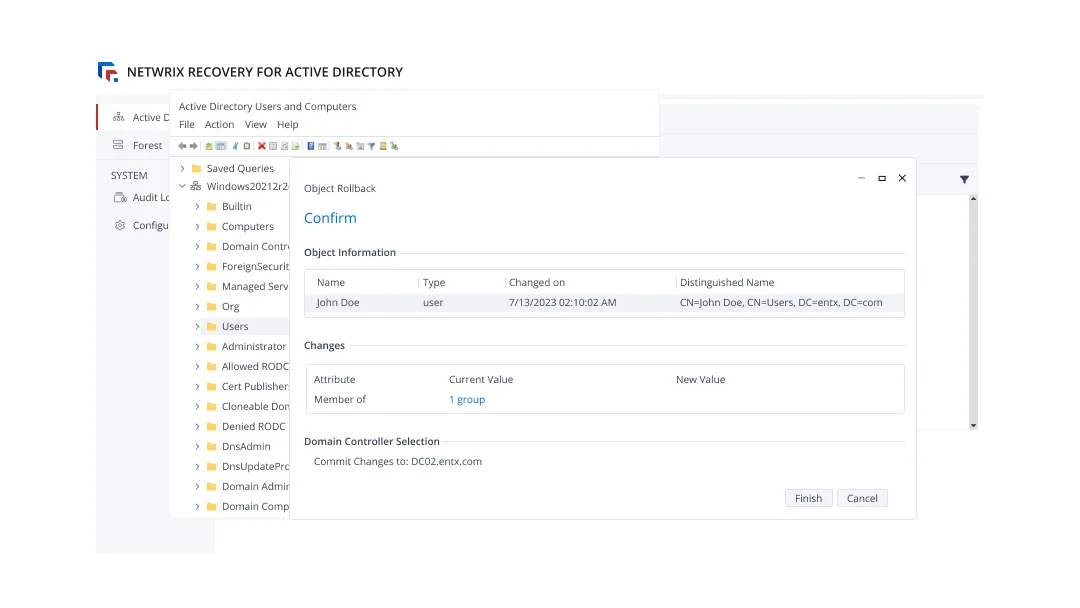
Task: Click the Create new user icon
Action: [x=338, y=146]
